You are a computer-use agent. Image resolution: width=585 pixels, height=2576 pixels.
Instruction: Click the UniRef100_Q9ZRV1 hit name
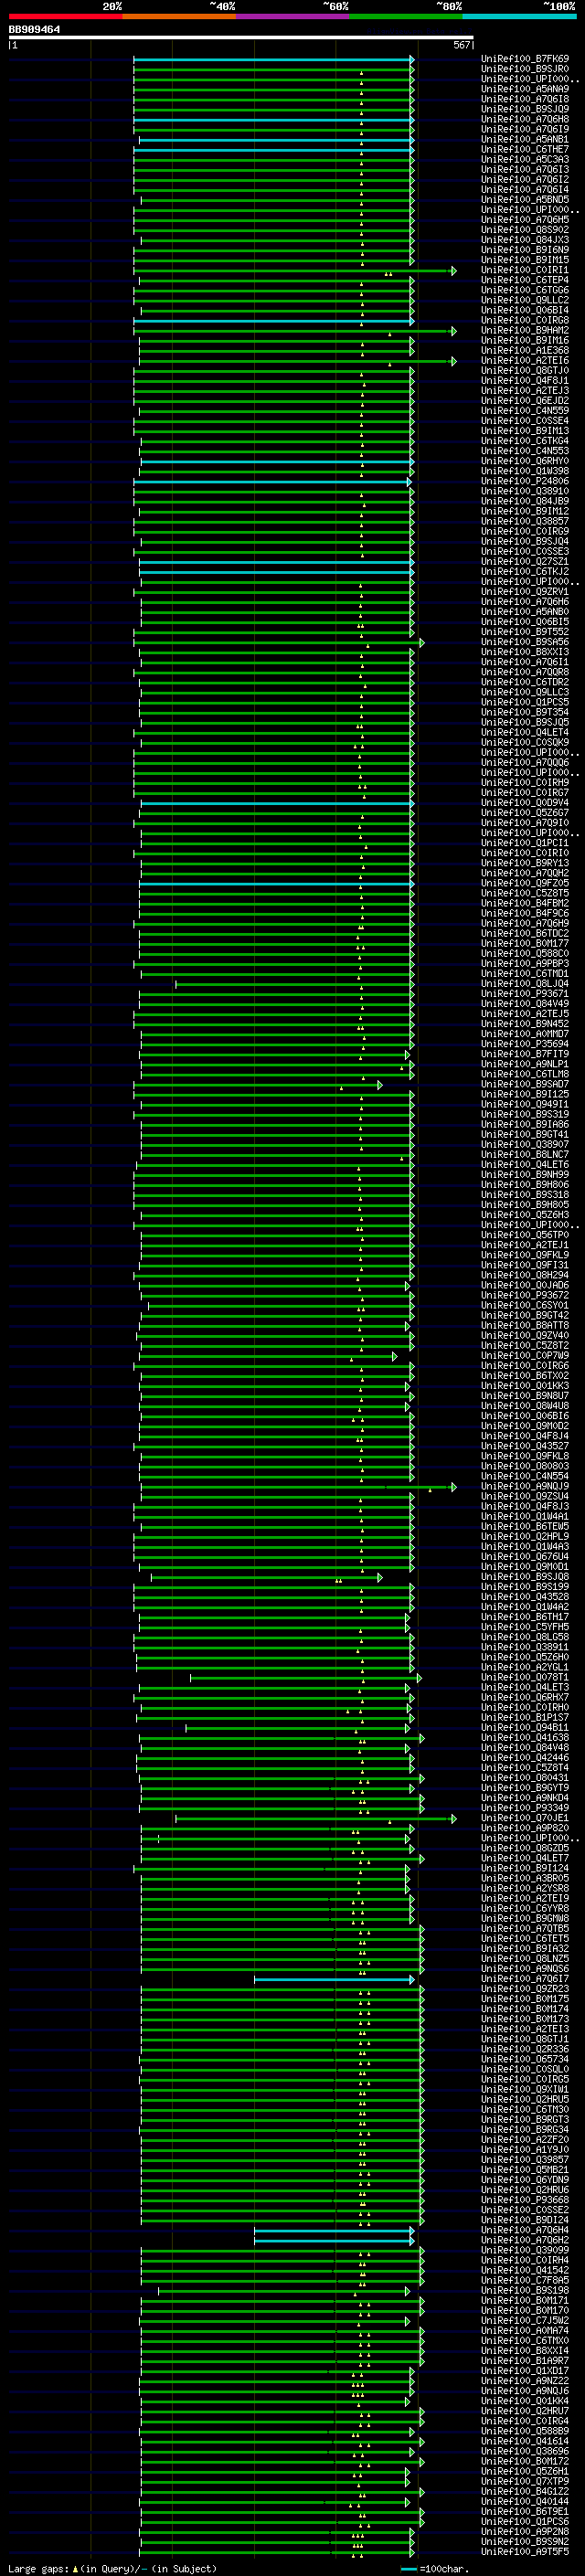click(525, 591)
